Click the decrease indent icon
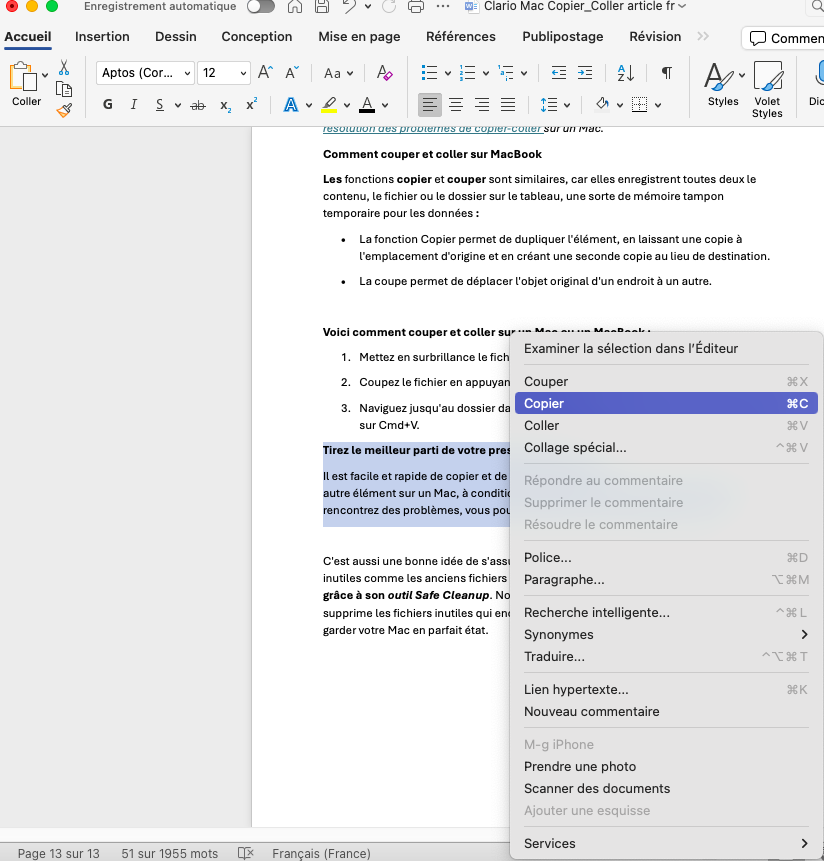This screenshot has width=824, height=861. 559,72
